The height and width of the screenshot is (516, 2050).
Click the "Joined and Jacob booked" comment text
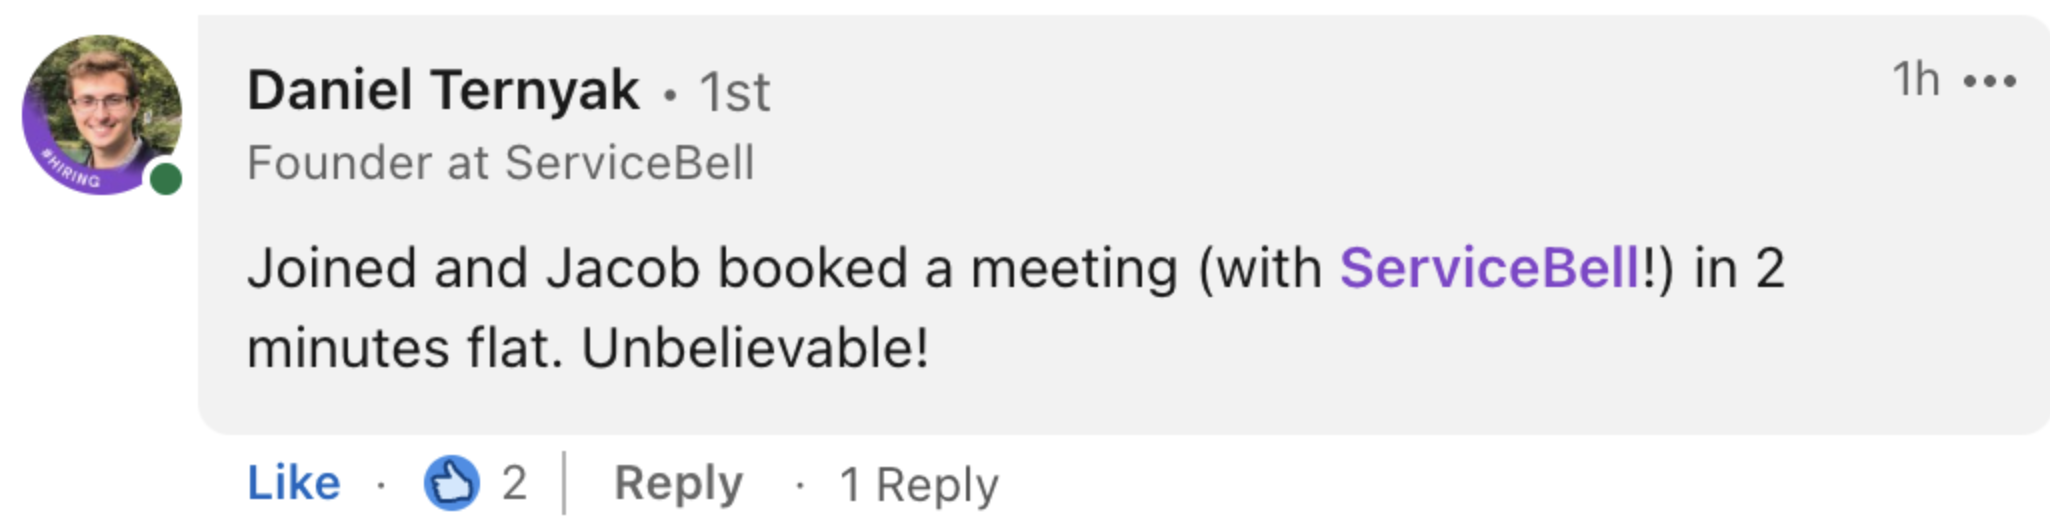click(577, 268)
